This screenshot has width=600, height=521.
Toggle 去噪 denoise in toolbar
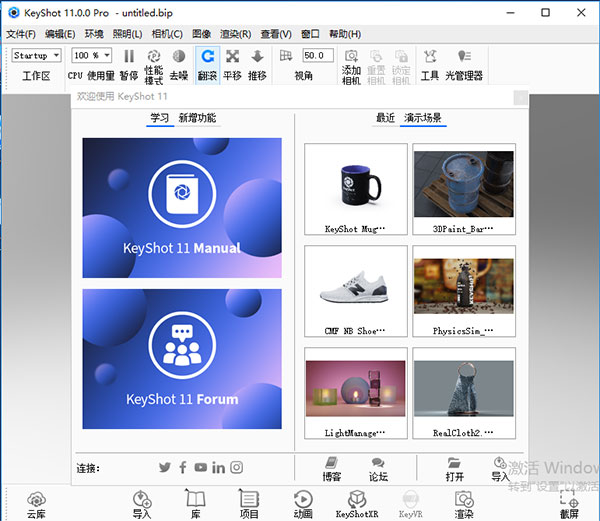coord(179,58)
